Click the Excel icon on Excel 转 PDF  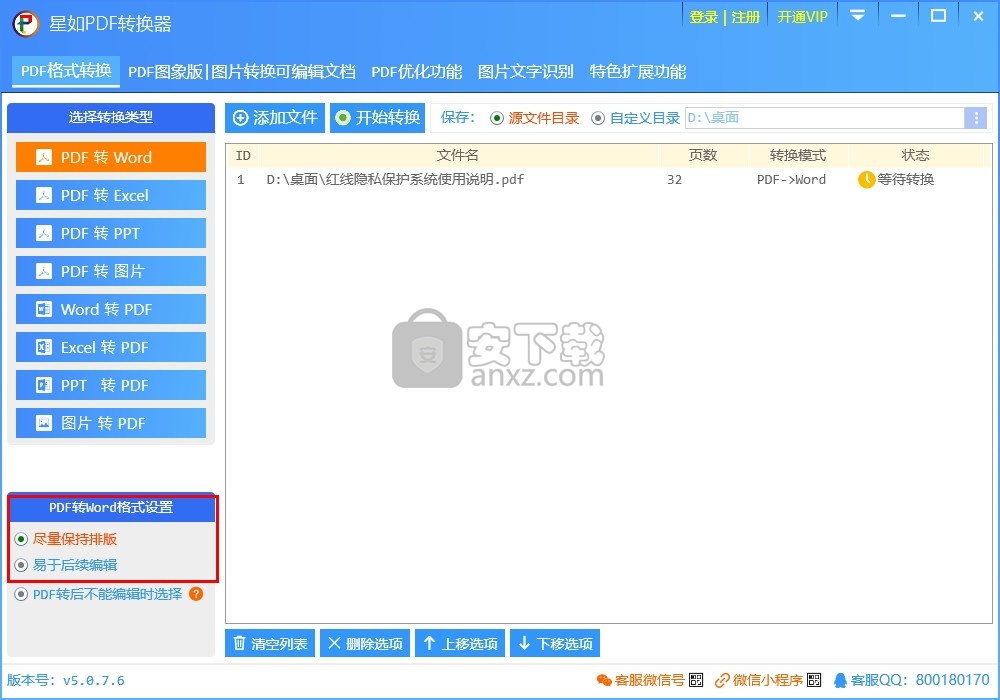point(44,347)
